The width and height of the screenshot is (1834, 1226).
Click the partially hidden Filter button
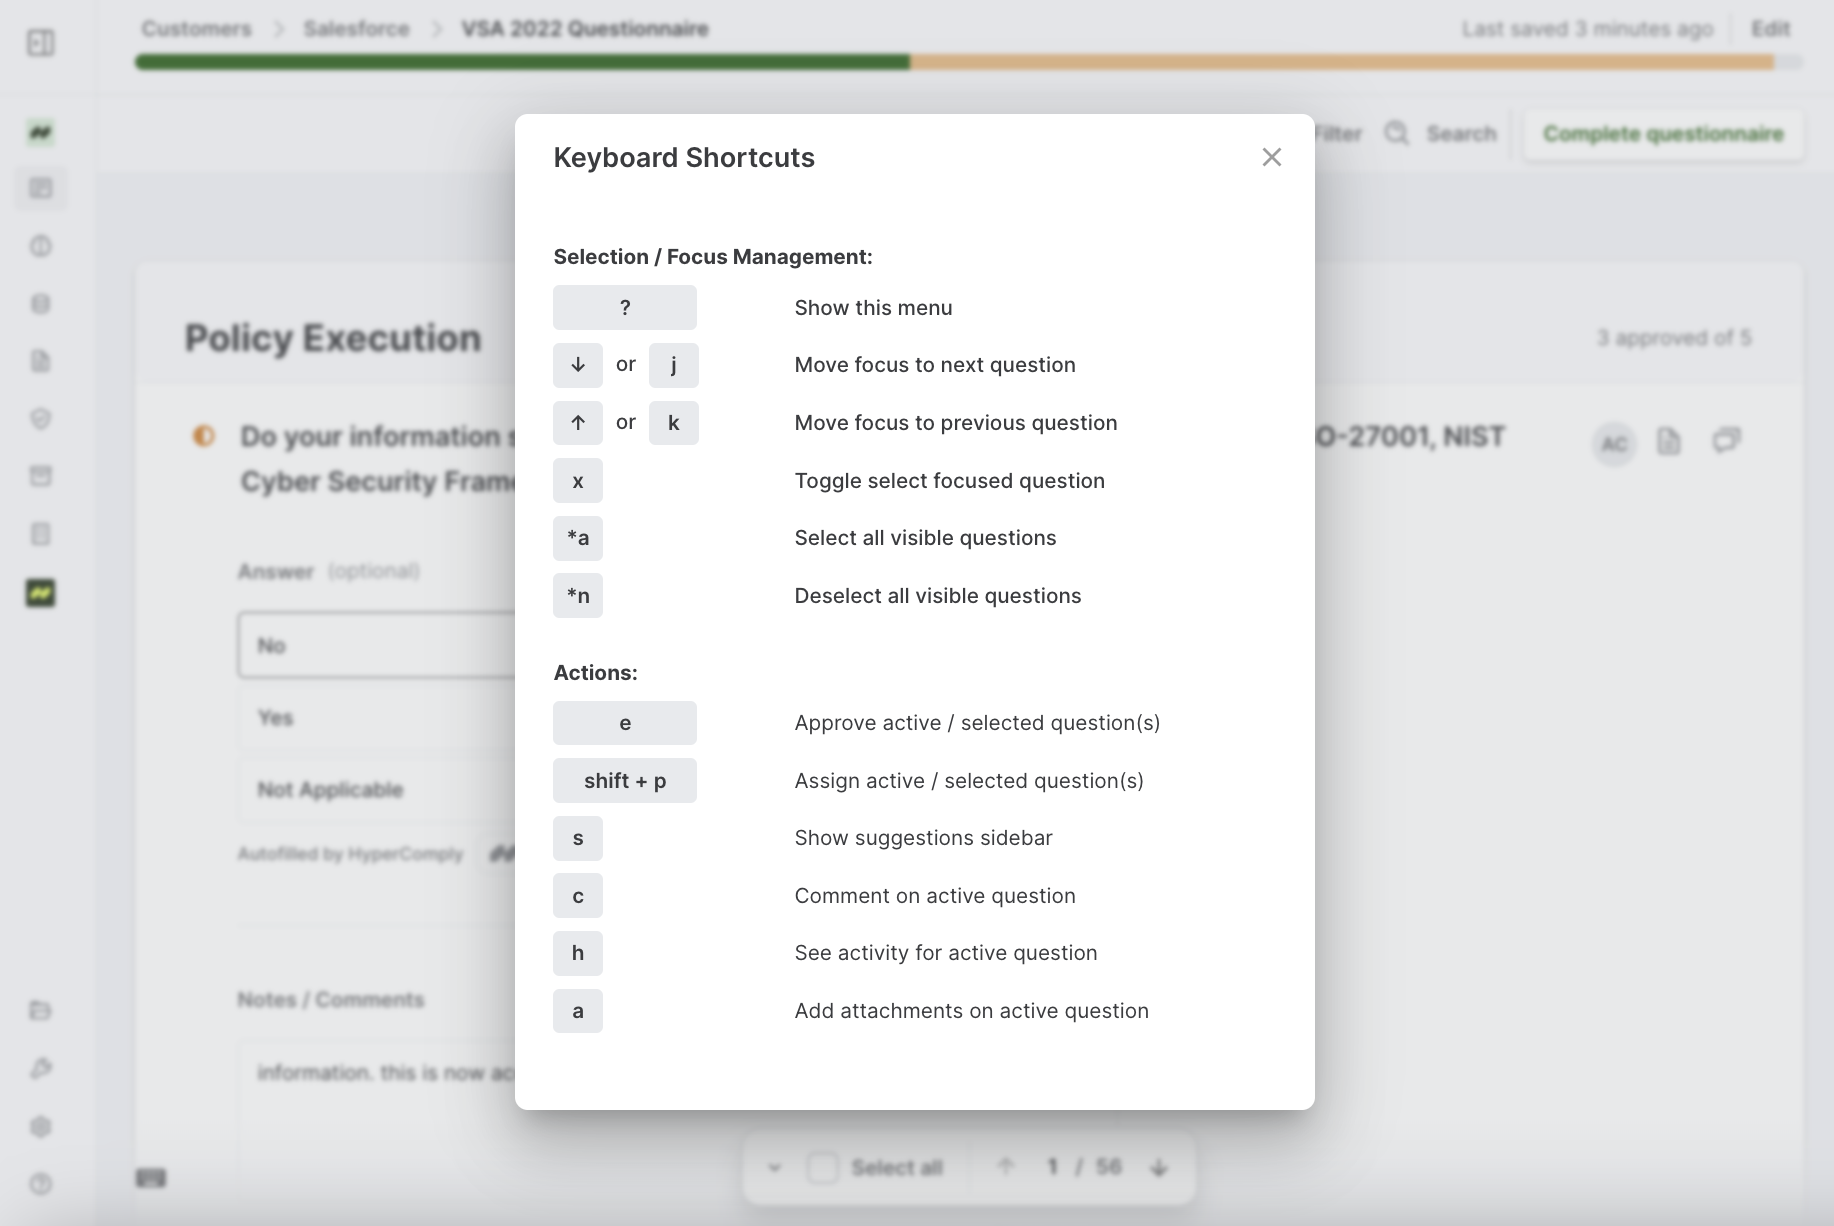[x=1338, y=134]
